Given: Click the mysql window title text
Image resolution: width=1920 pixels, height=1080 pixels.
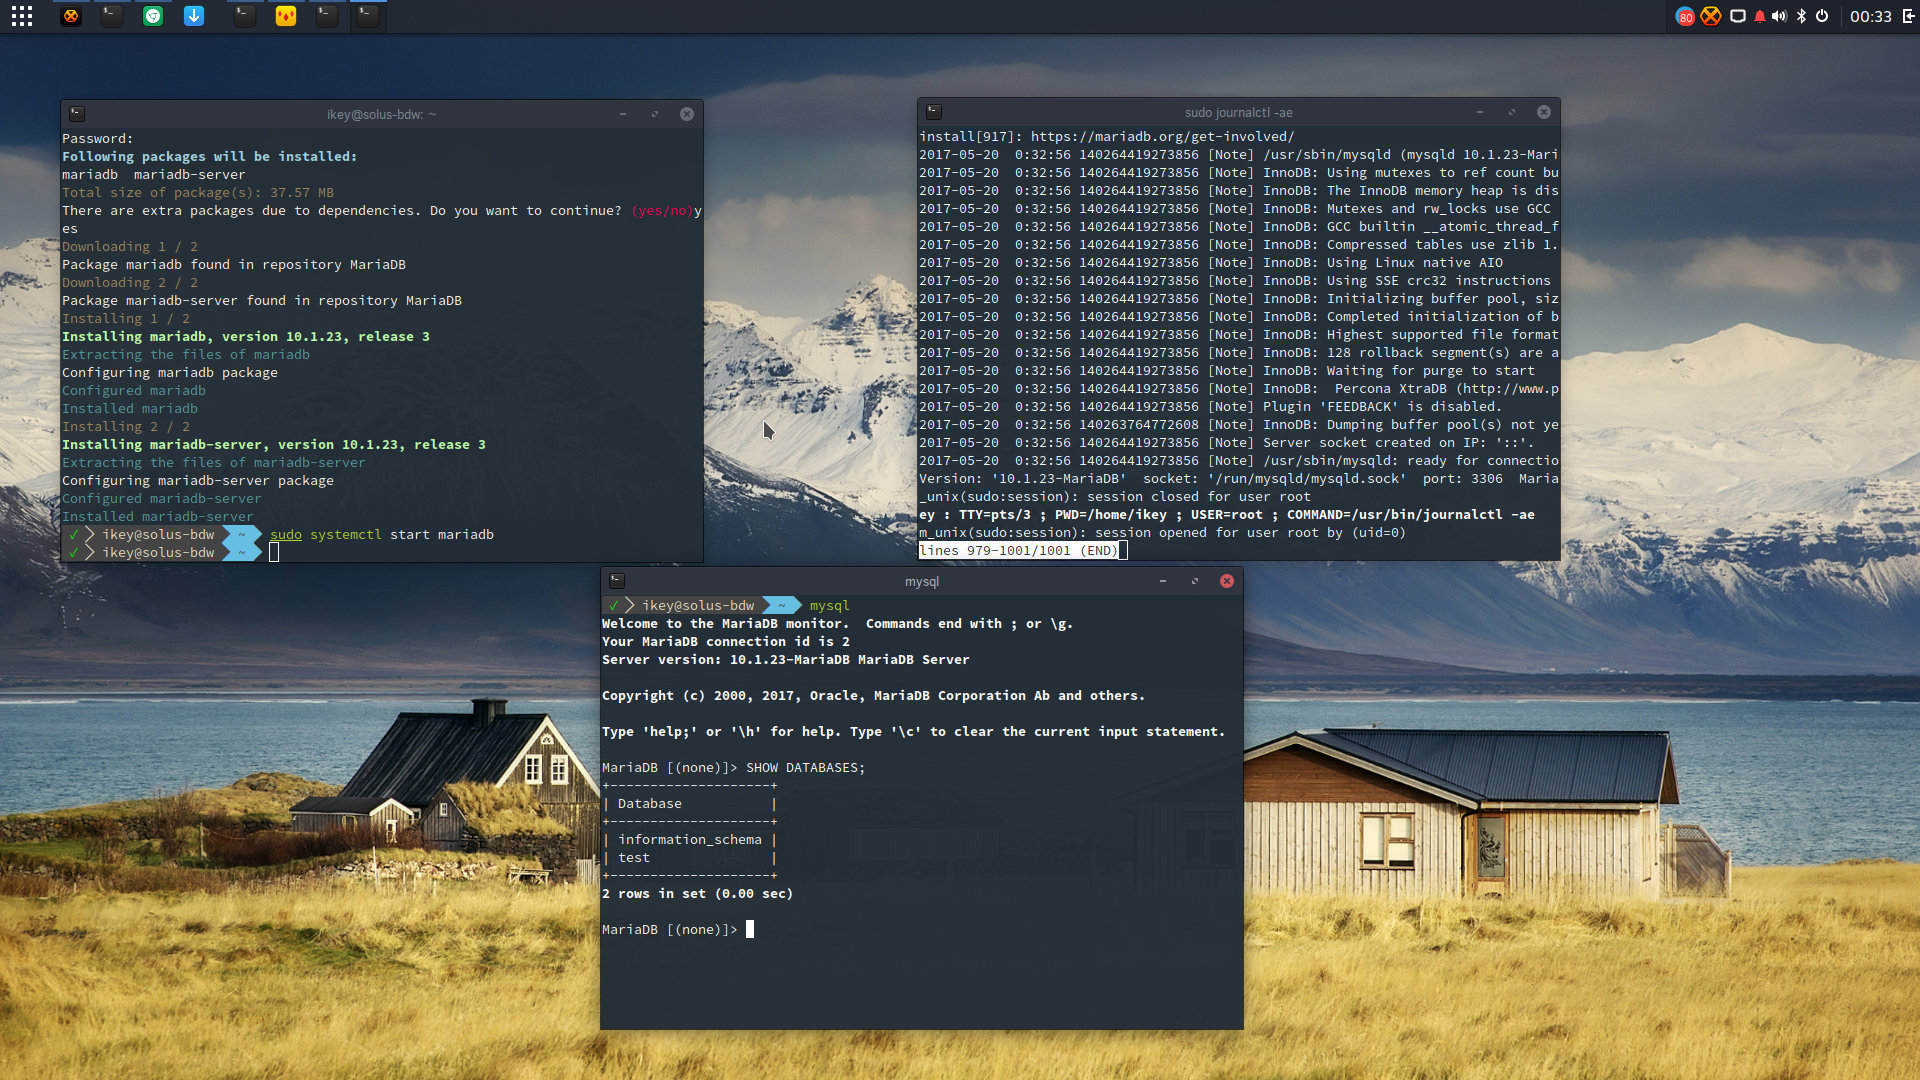Looking at the screenshot, I should pyautogui.click(x=922, y=581).
